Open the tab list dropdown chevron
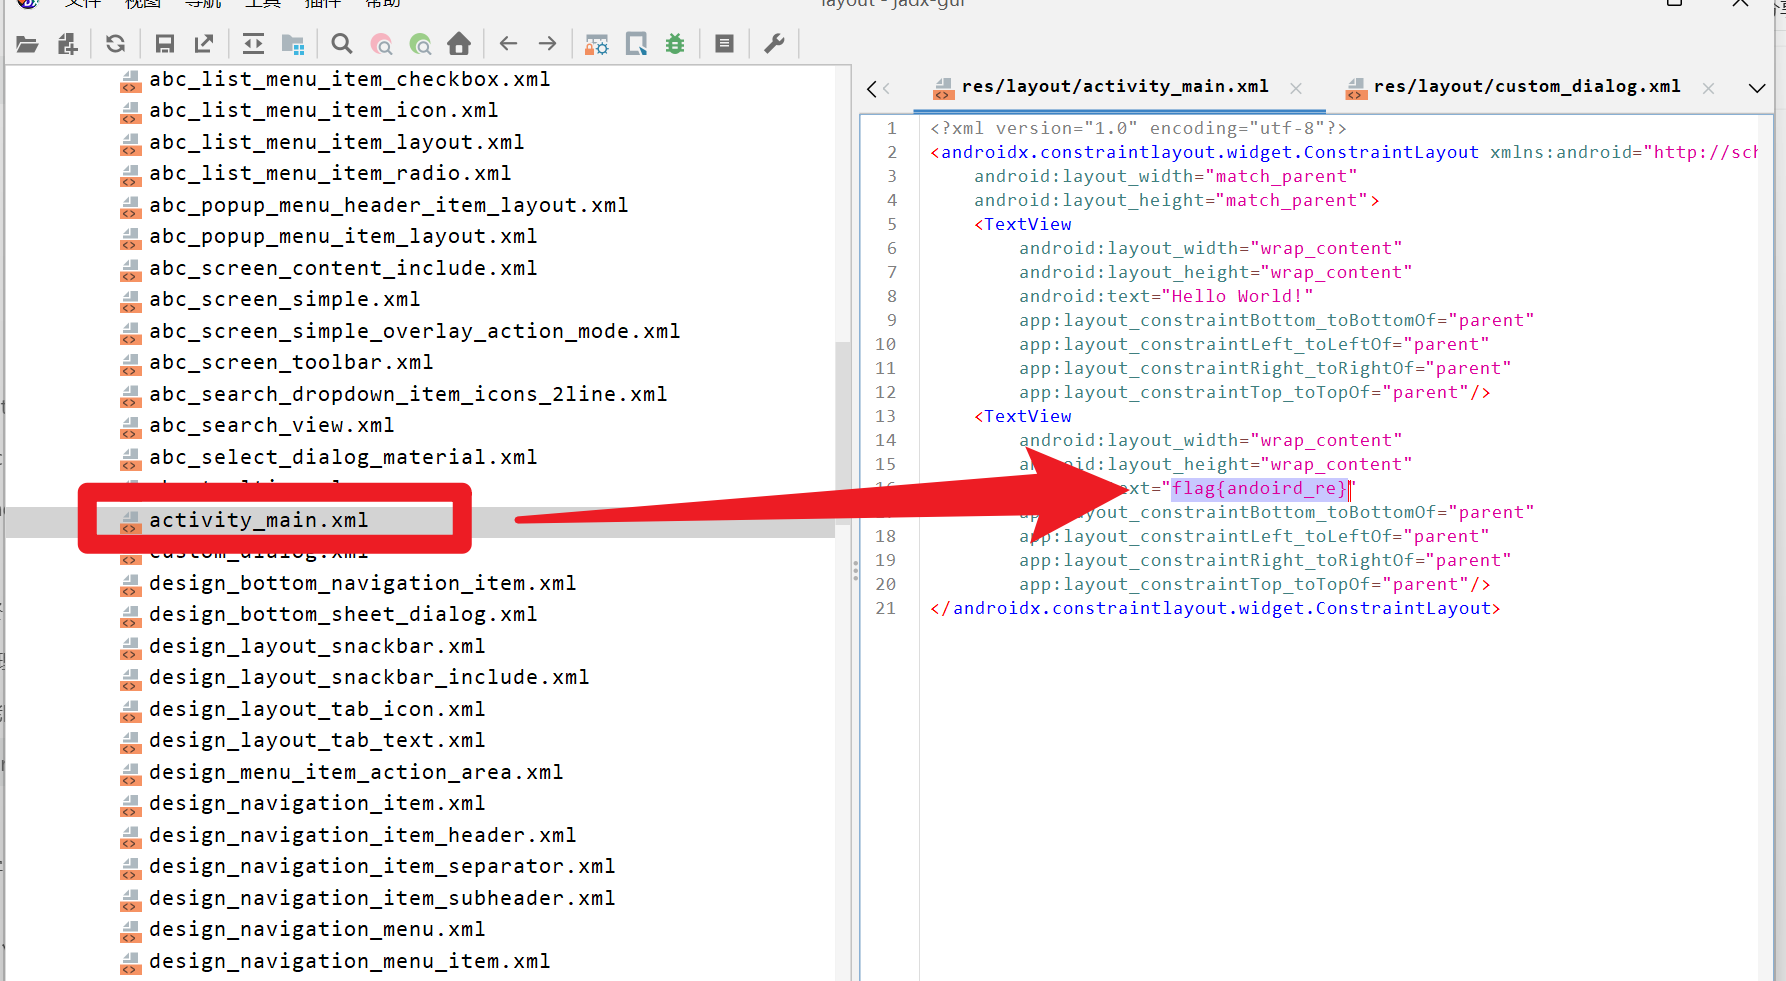 (1757, 88)
